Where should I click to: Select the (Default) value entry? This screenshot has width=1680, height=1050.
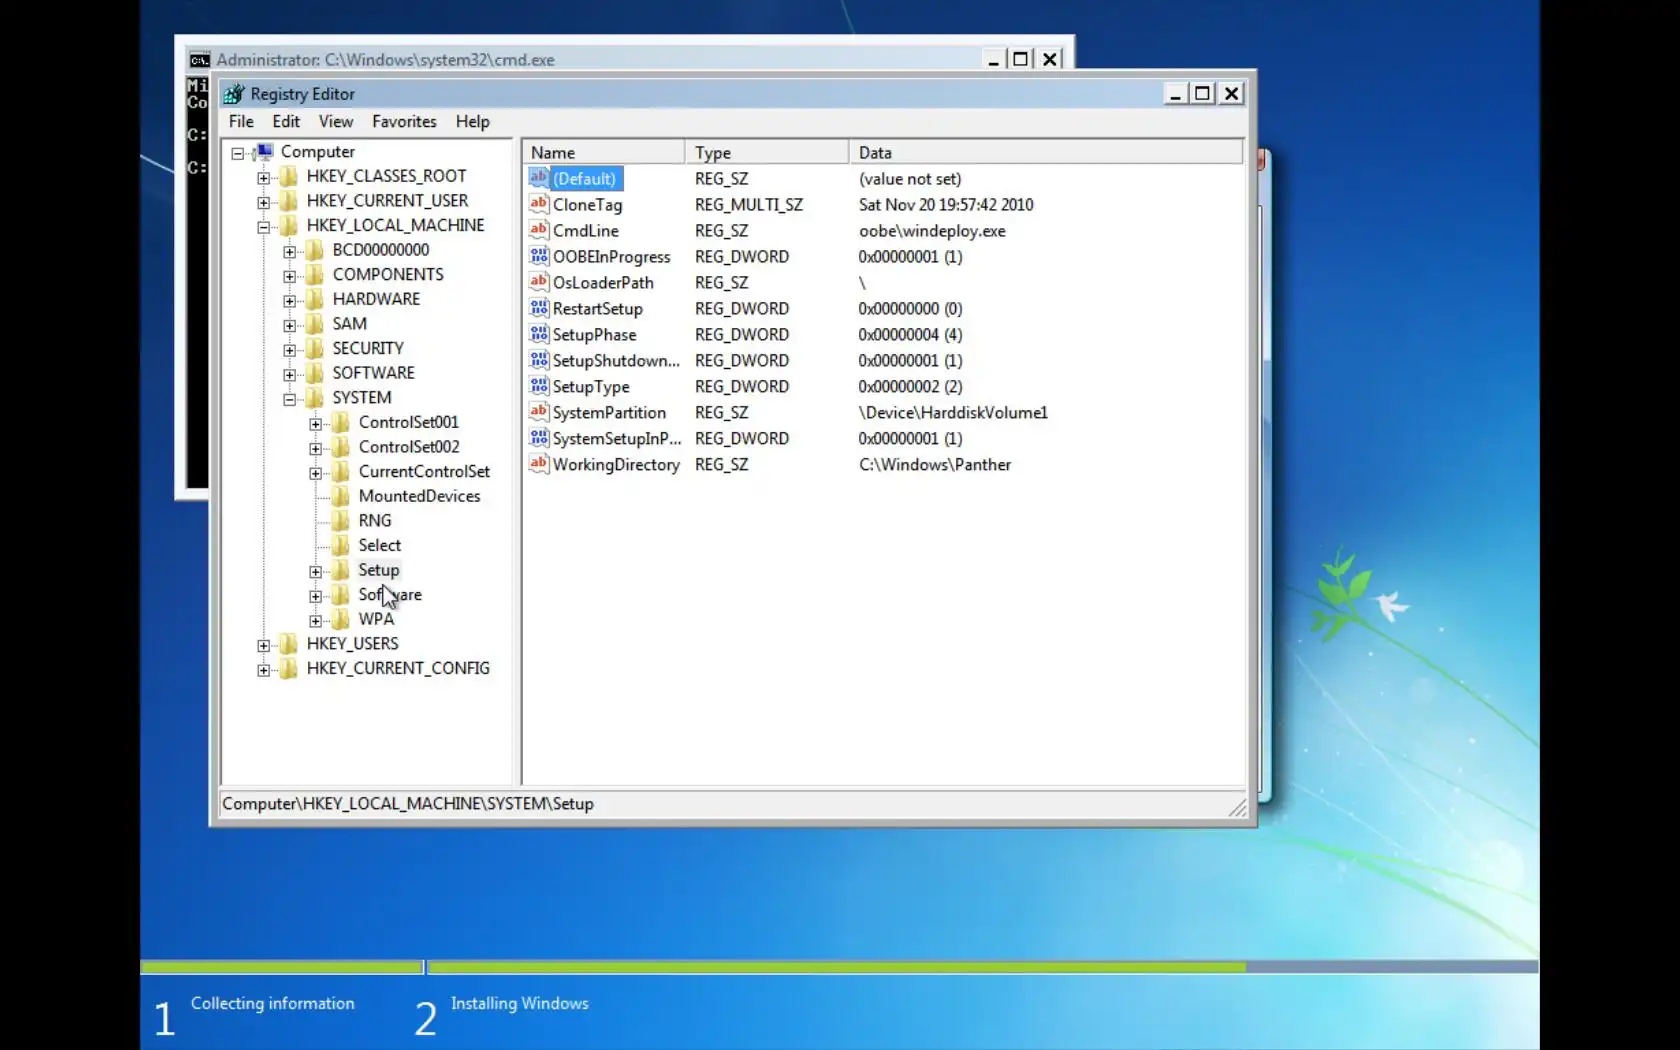tap(585, 179)
